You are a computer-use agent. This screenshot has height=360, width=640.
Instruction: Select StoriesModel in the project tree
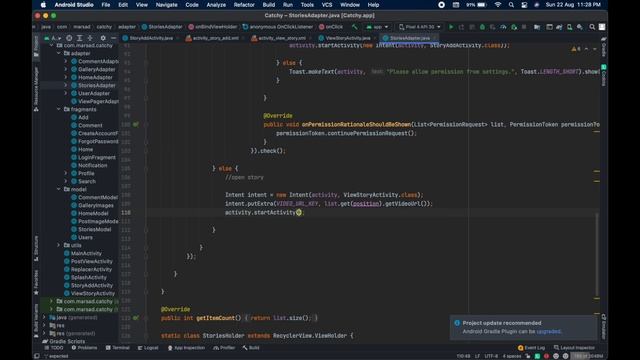coord(94,229)
